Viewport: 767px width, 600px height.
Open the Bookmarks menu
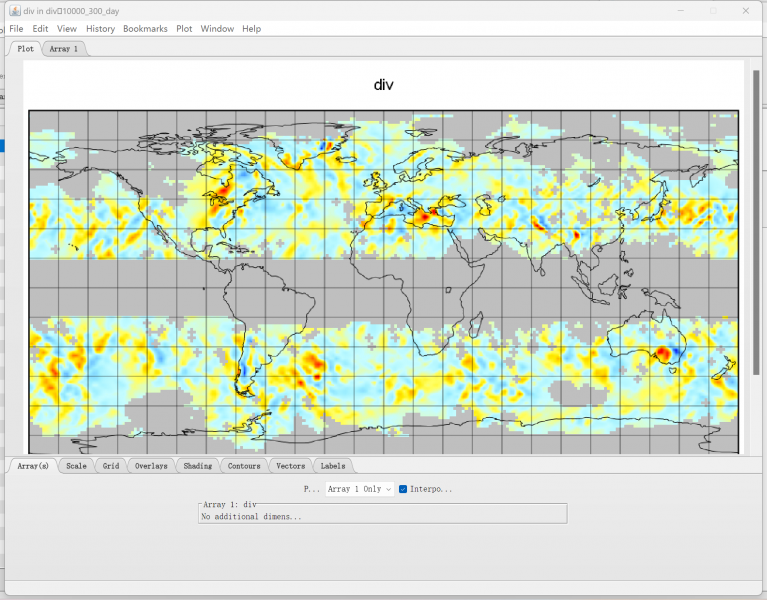click(146, 29)
